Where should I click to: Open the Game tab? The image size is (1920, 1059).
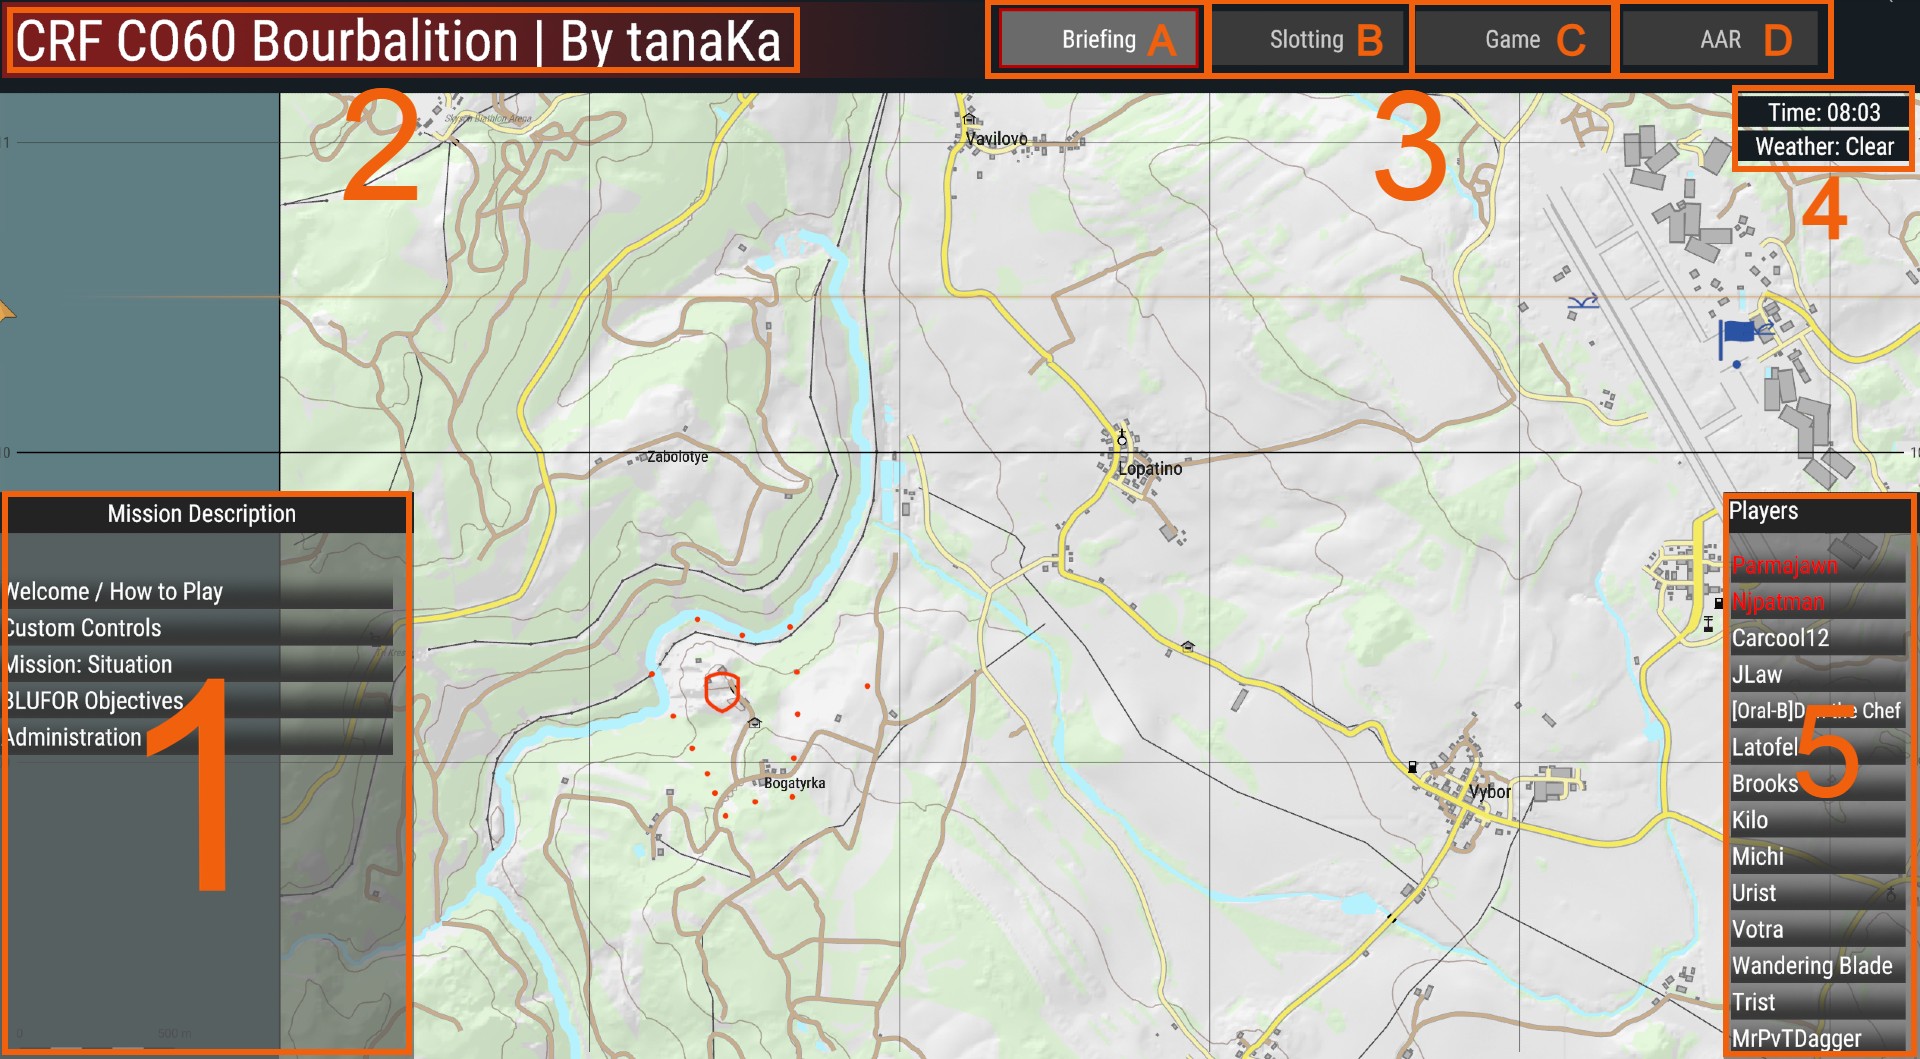click(x=1512, y=40)
